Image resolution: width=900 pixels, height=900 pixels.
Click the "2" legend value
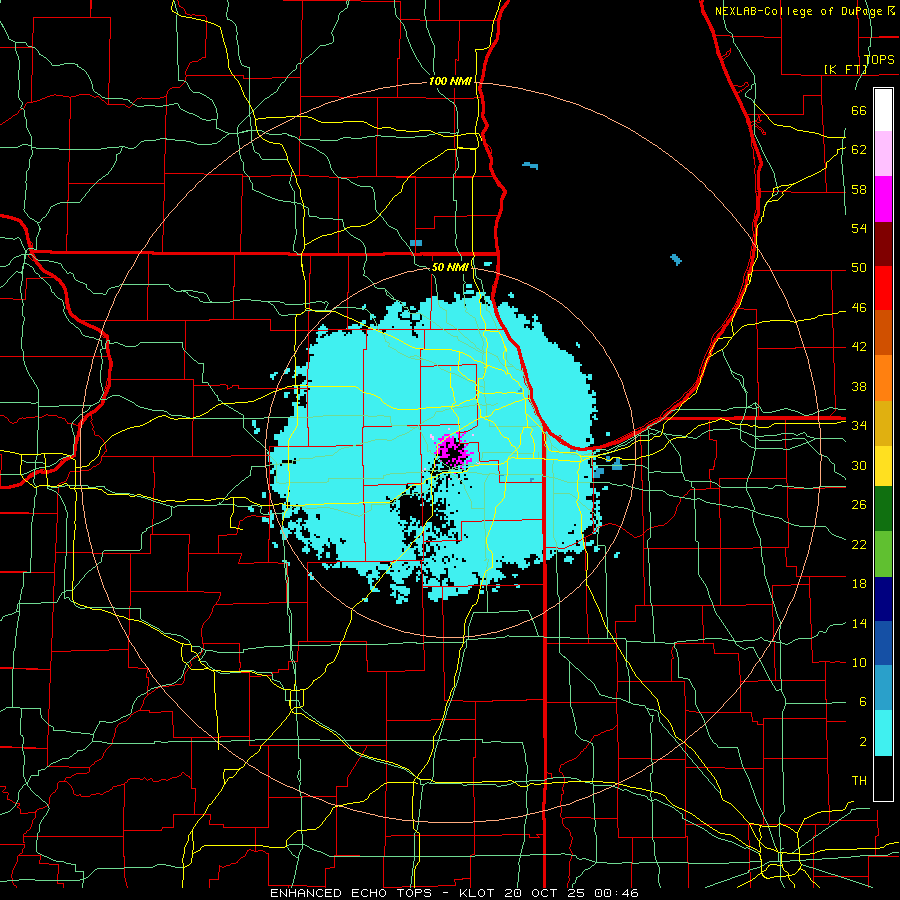(x=862, y=741)
